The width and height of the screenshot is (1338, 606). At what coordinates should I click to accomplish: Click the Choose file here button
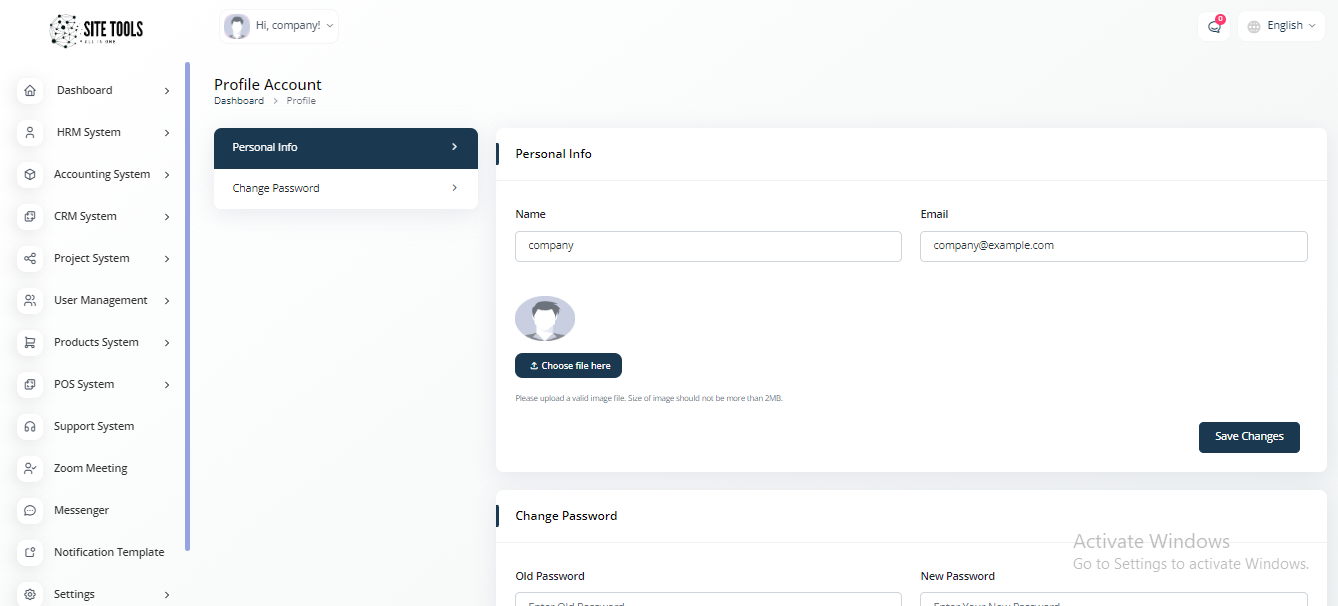click(568, 366)
